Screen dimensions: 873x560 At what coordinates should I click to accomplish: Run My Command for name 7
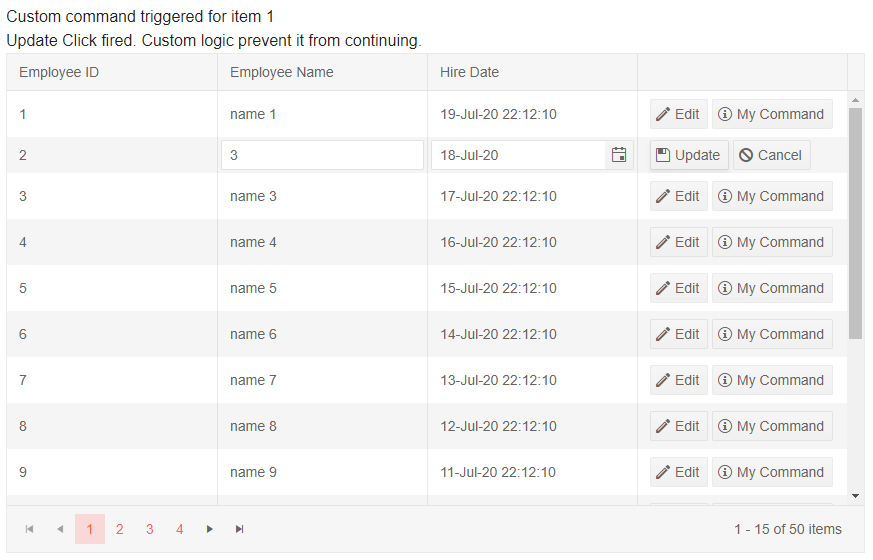pos(771,380)
